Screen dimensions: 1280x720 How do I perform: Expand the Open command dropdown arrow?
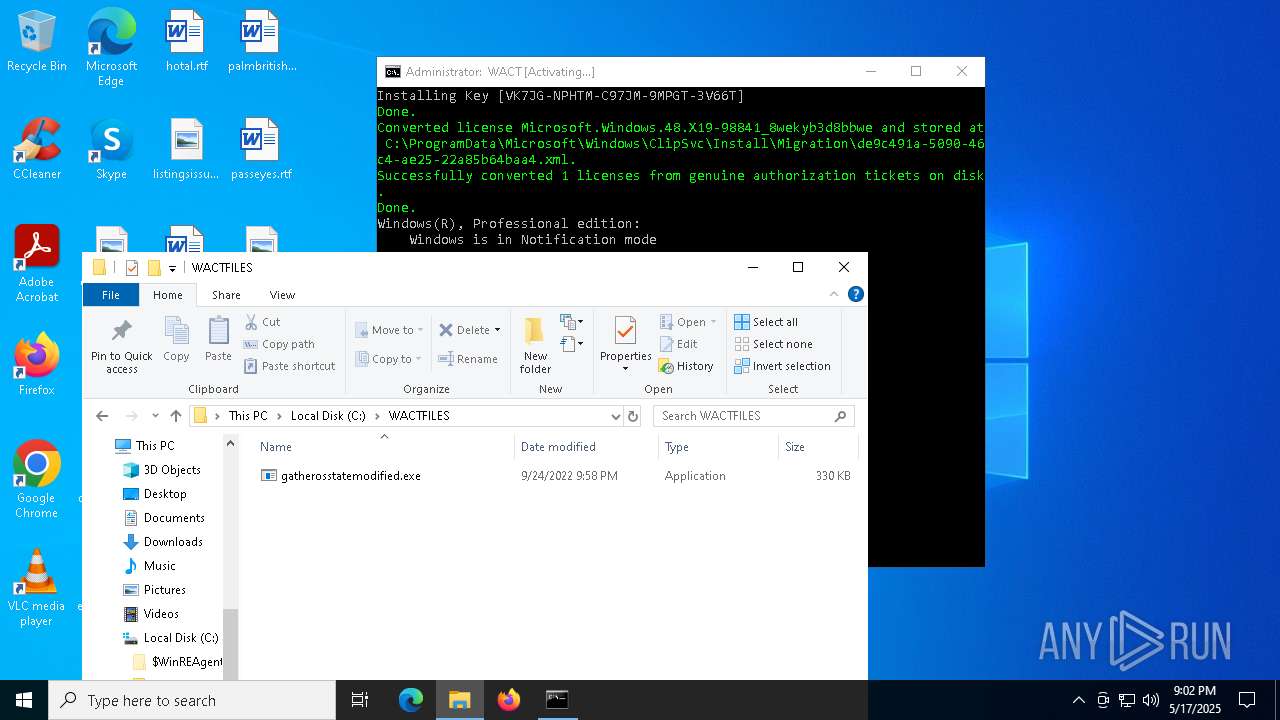click(713, 322)
